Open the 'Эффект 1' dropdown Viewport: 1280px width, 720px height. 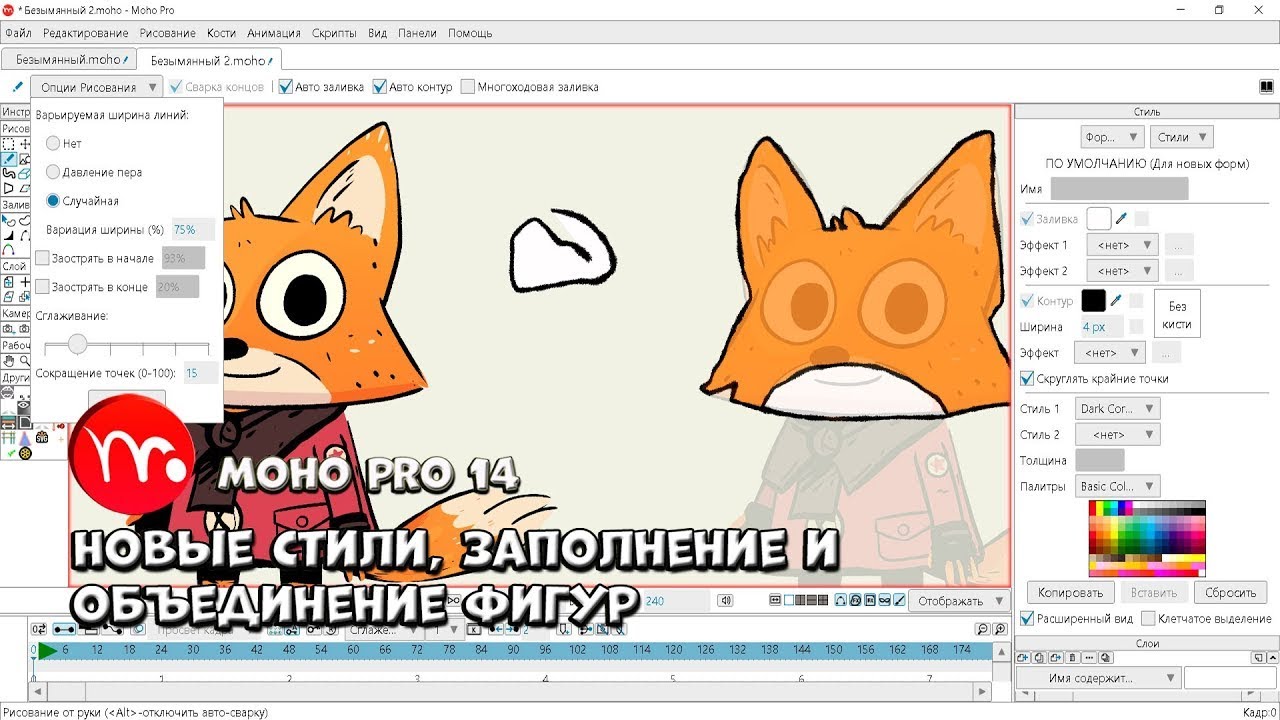tap(1122, 244)
